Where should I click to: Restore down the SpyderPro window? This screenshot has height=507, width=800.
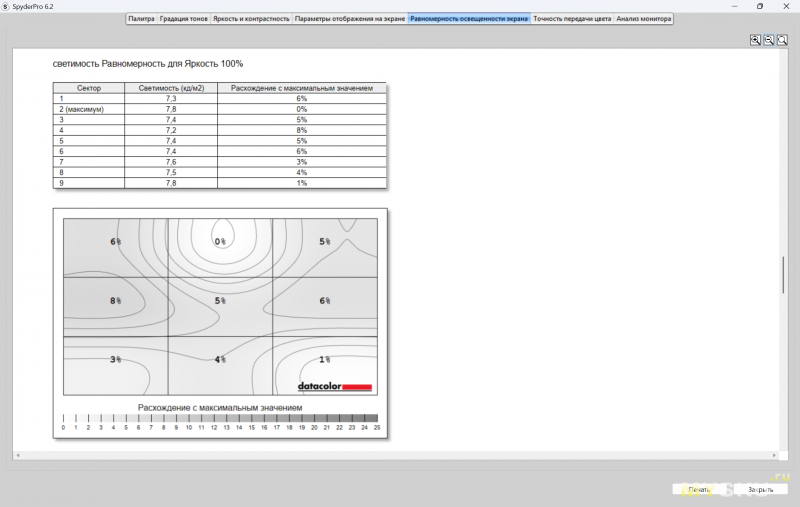(759, 6)
